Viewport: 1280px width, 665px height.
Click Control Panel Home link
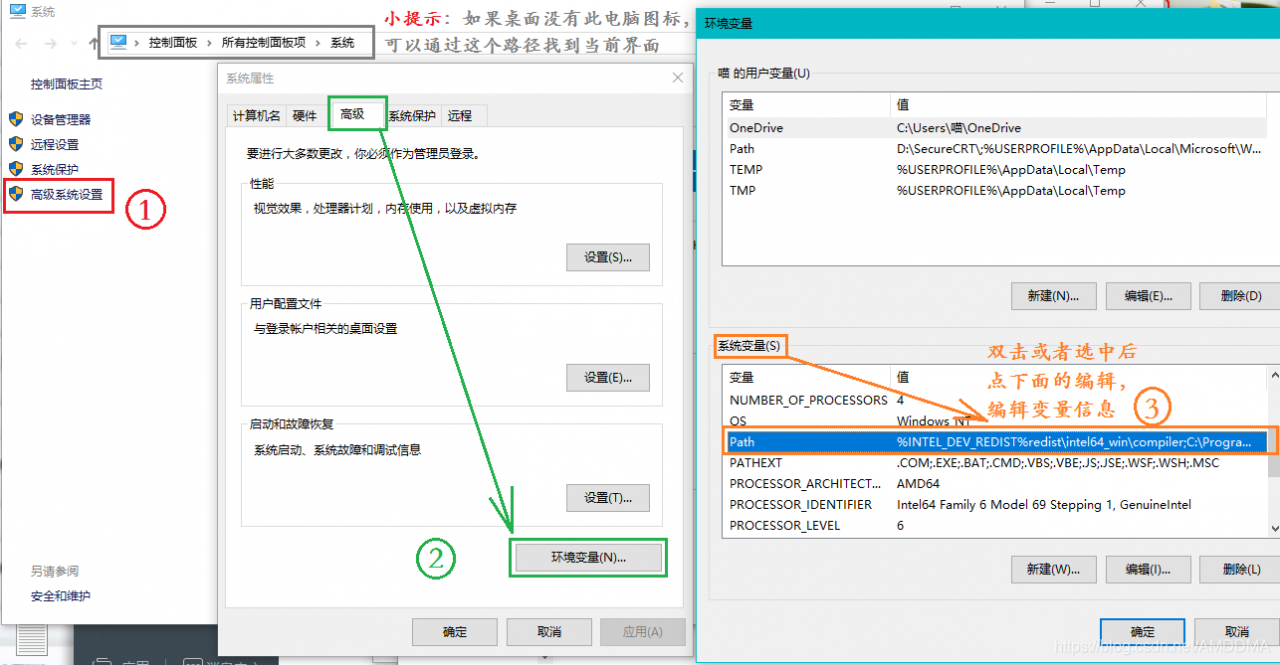coord(66,84)
